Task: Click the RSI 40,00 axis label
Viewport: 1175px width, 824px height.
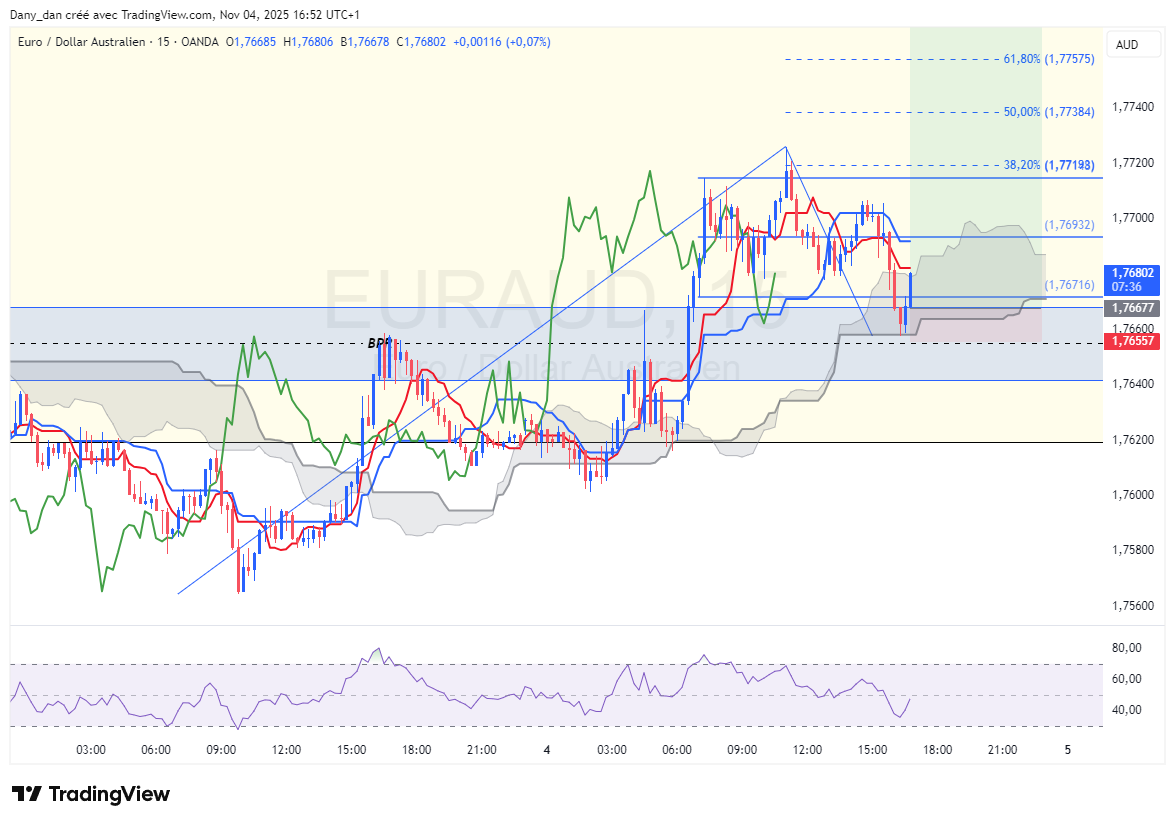Action: point(1127,709)
